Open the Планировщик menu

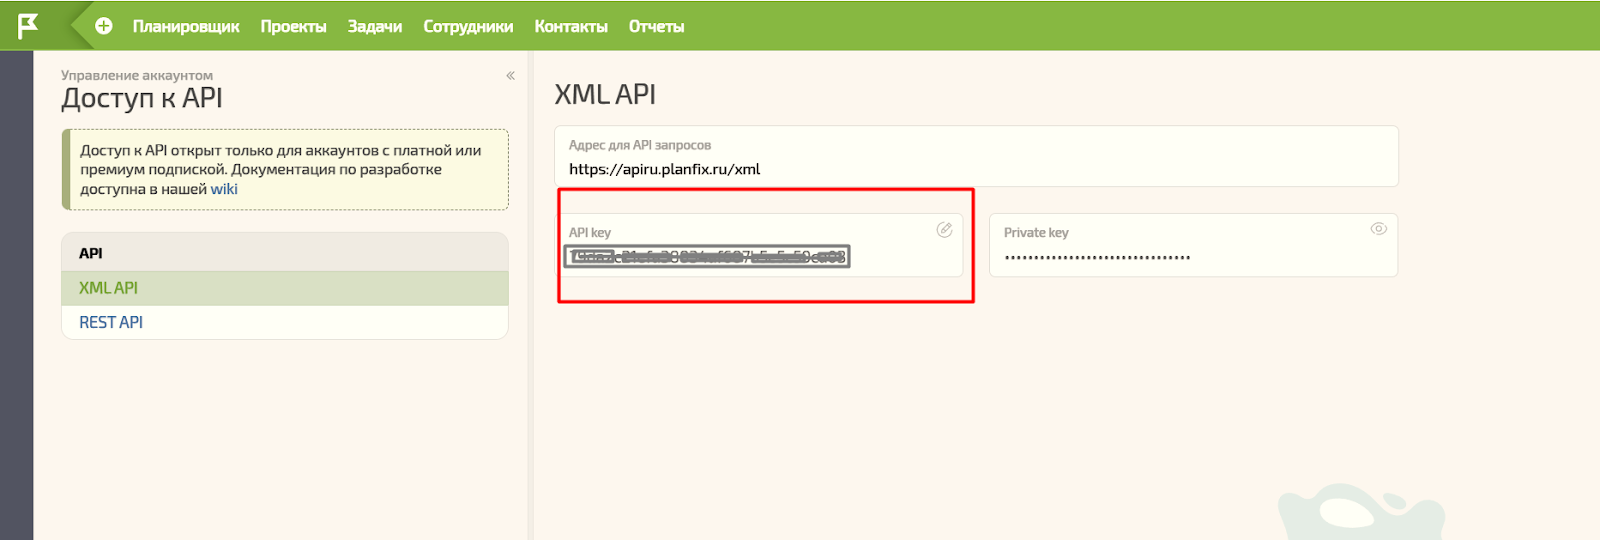click(186, 27)
